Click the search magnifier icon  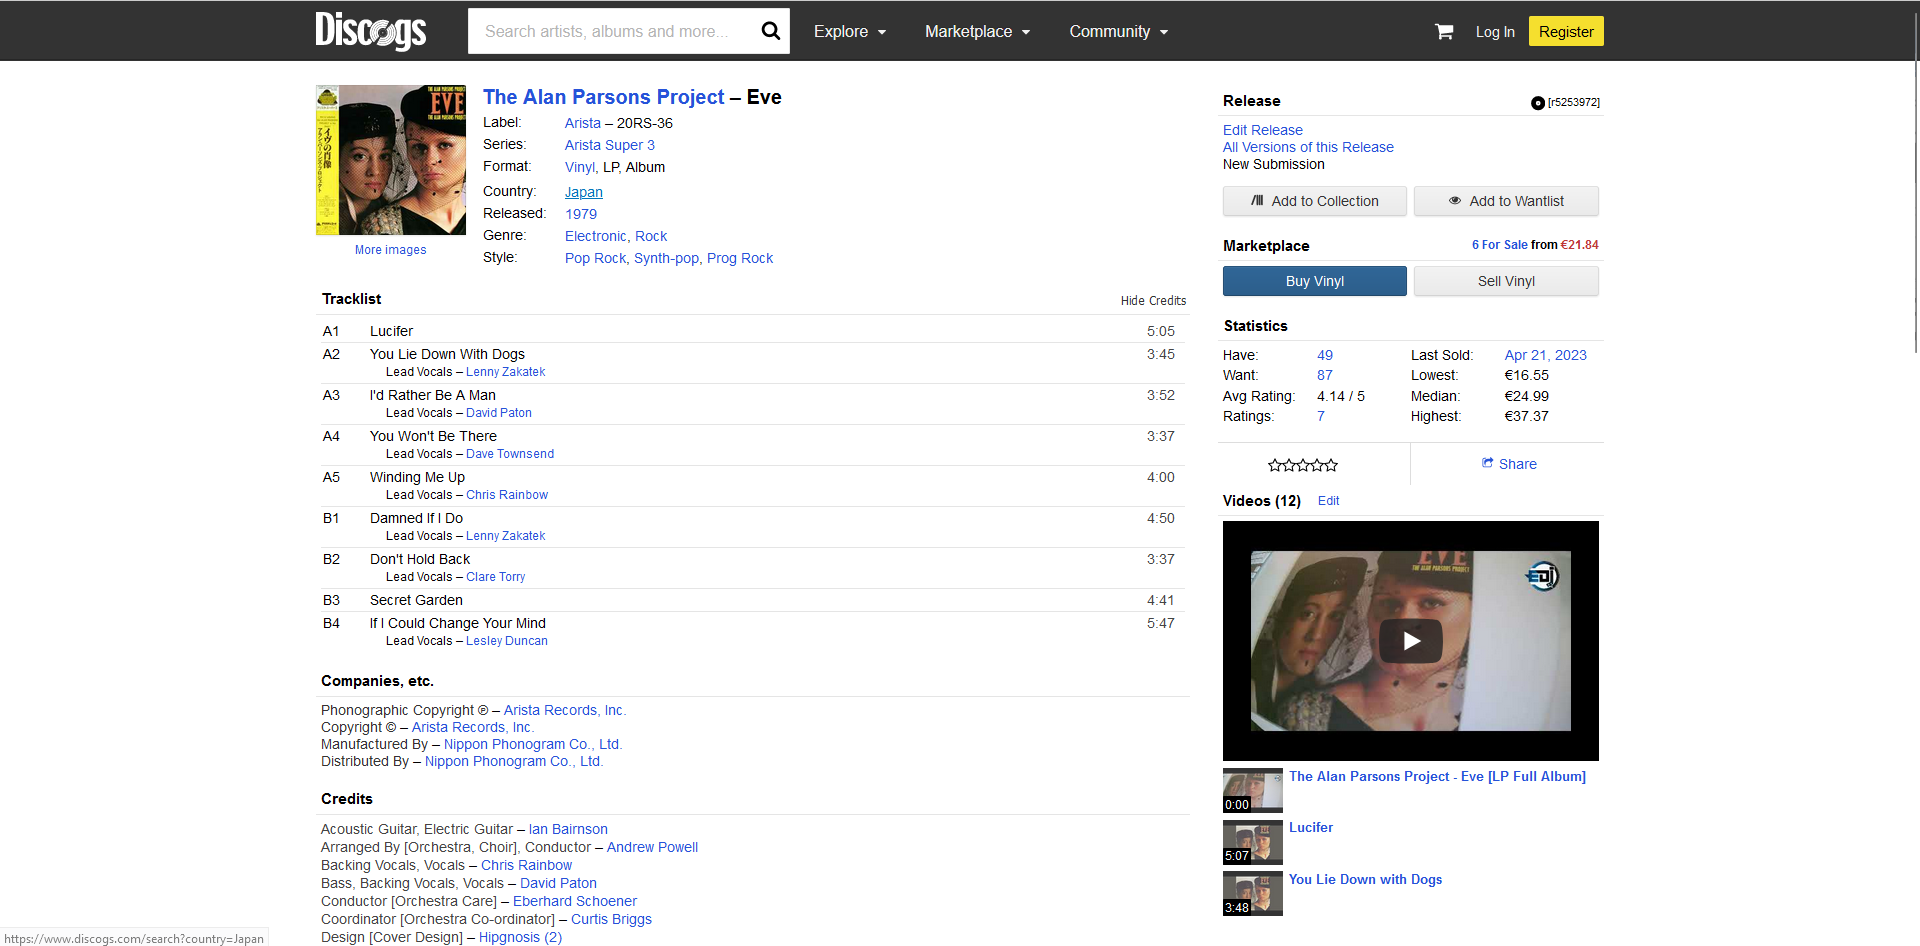pyautogui.click(x=770, y=31)
